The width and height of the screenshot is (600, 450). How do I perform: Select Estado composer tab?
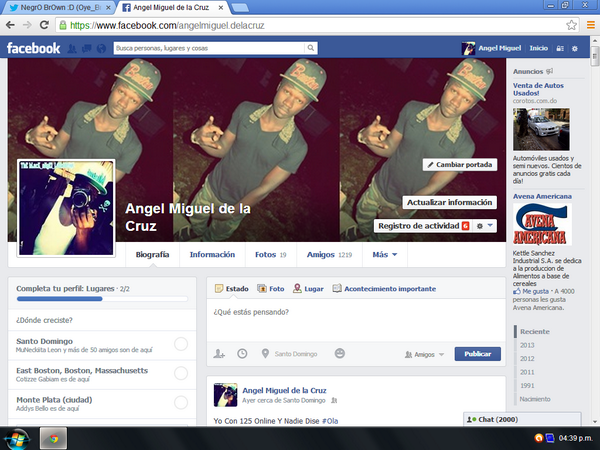coord(232,289)
